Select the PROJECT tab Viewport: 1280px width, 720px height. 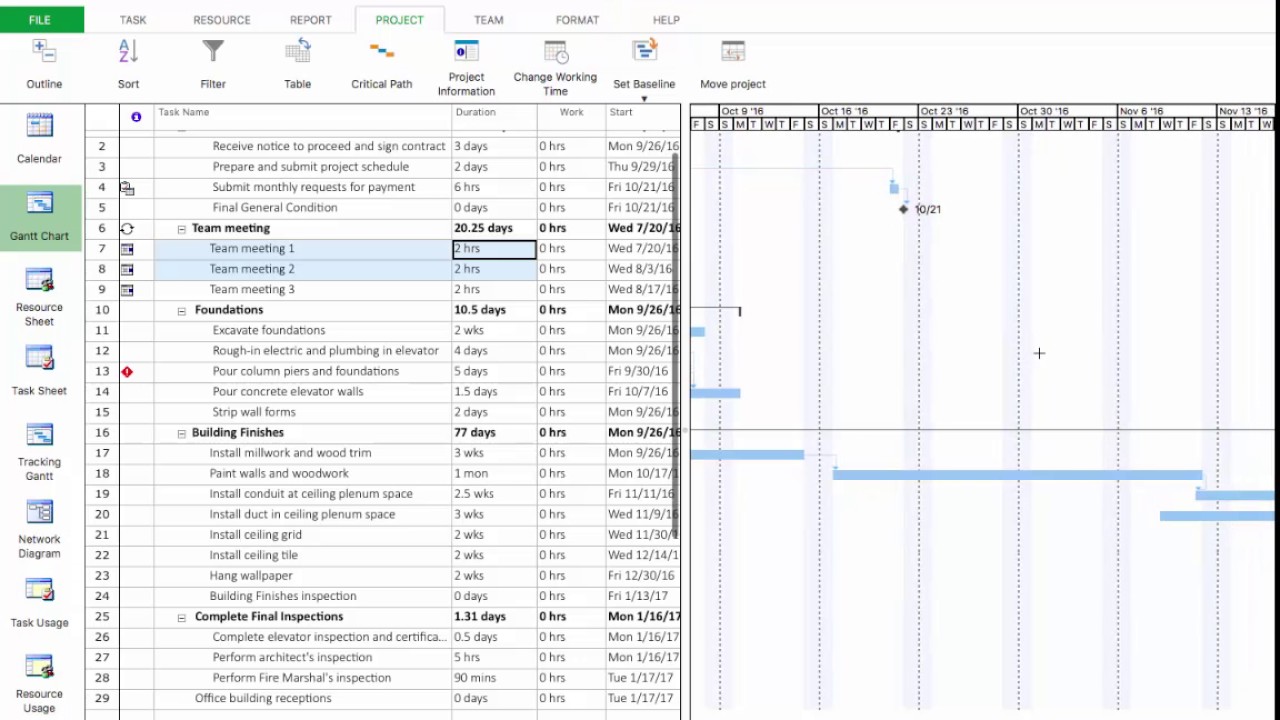[399, 20]
